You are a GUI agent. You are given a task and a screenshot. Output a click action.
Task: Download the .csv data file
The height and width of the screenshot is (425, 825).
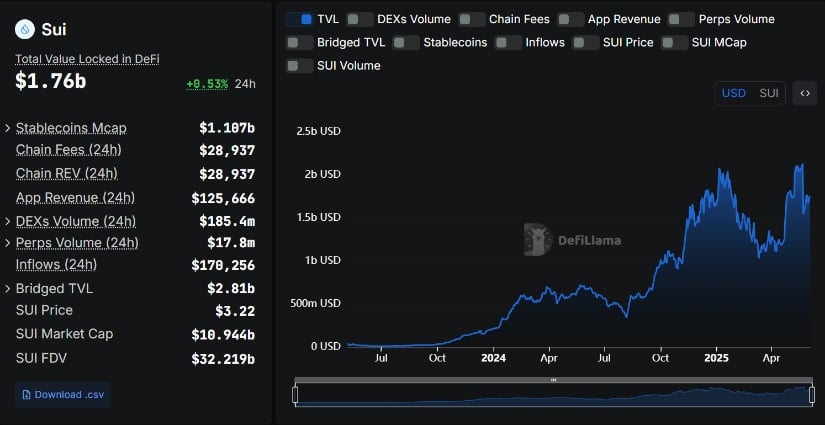63,394
